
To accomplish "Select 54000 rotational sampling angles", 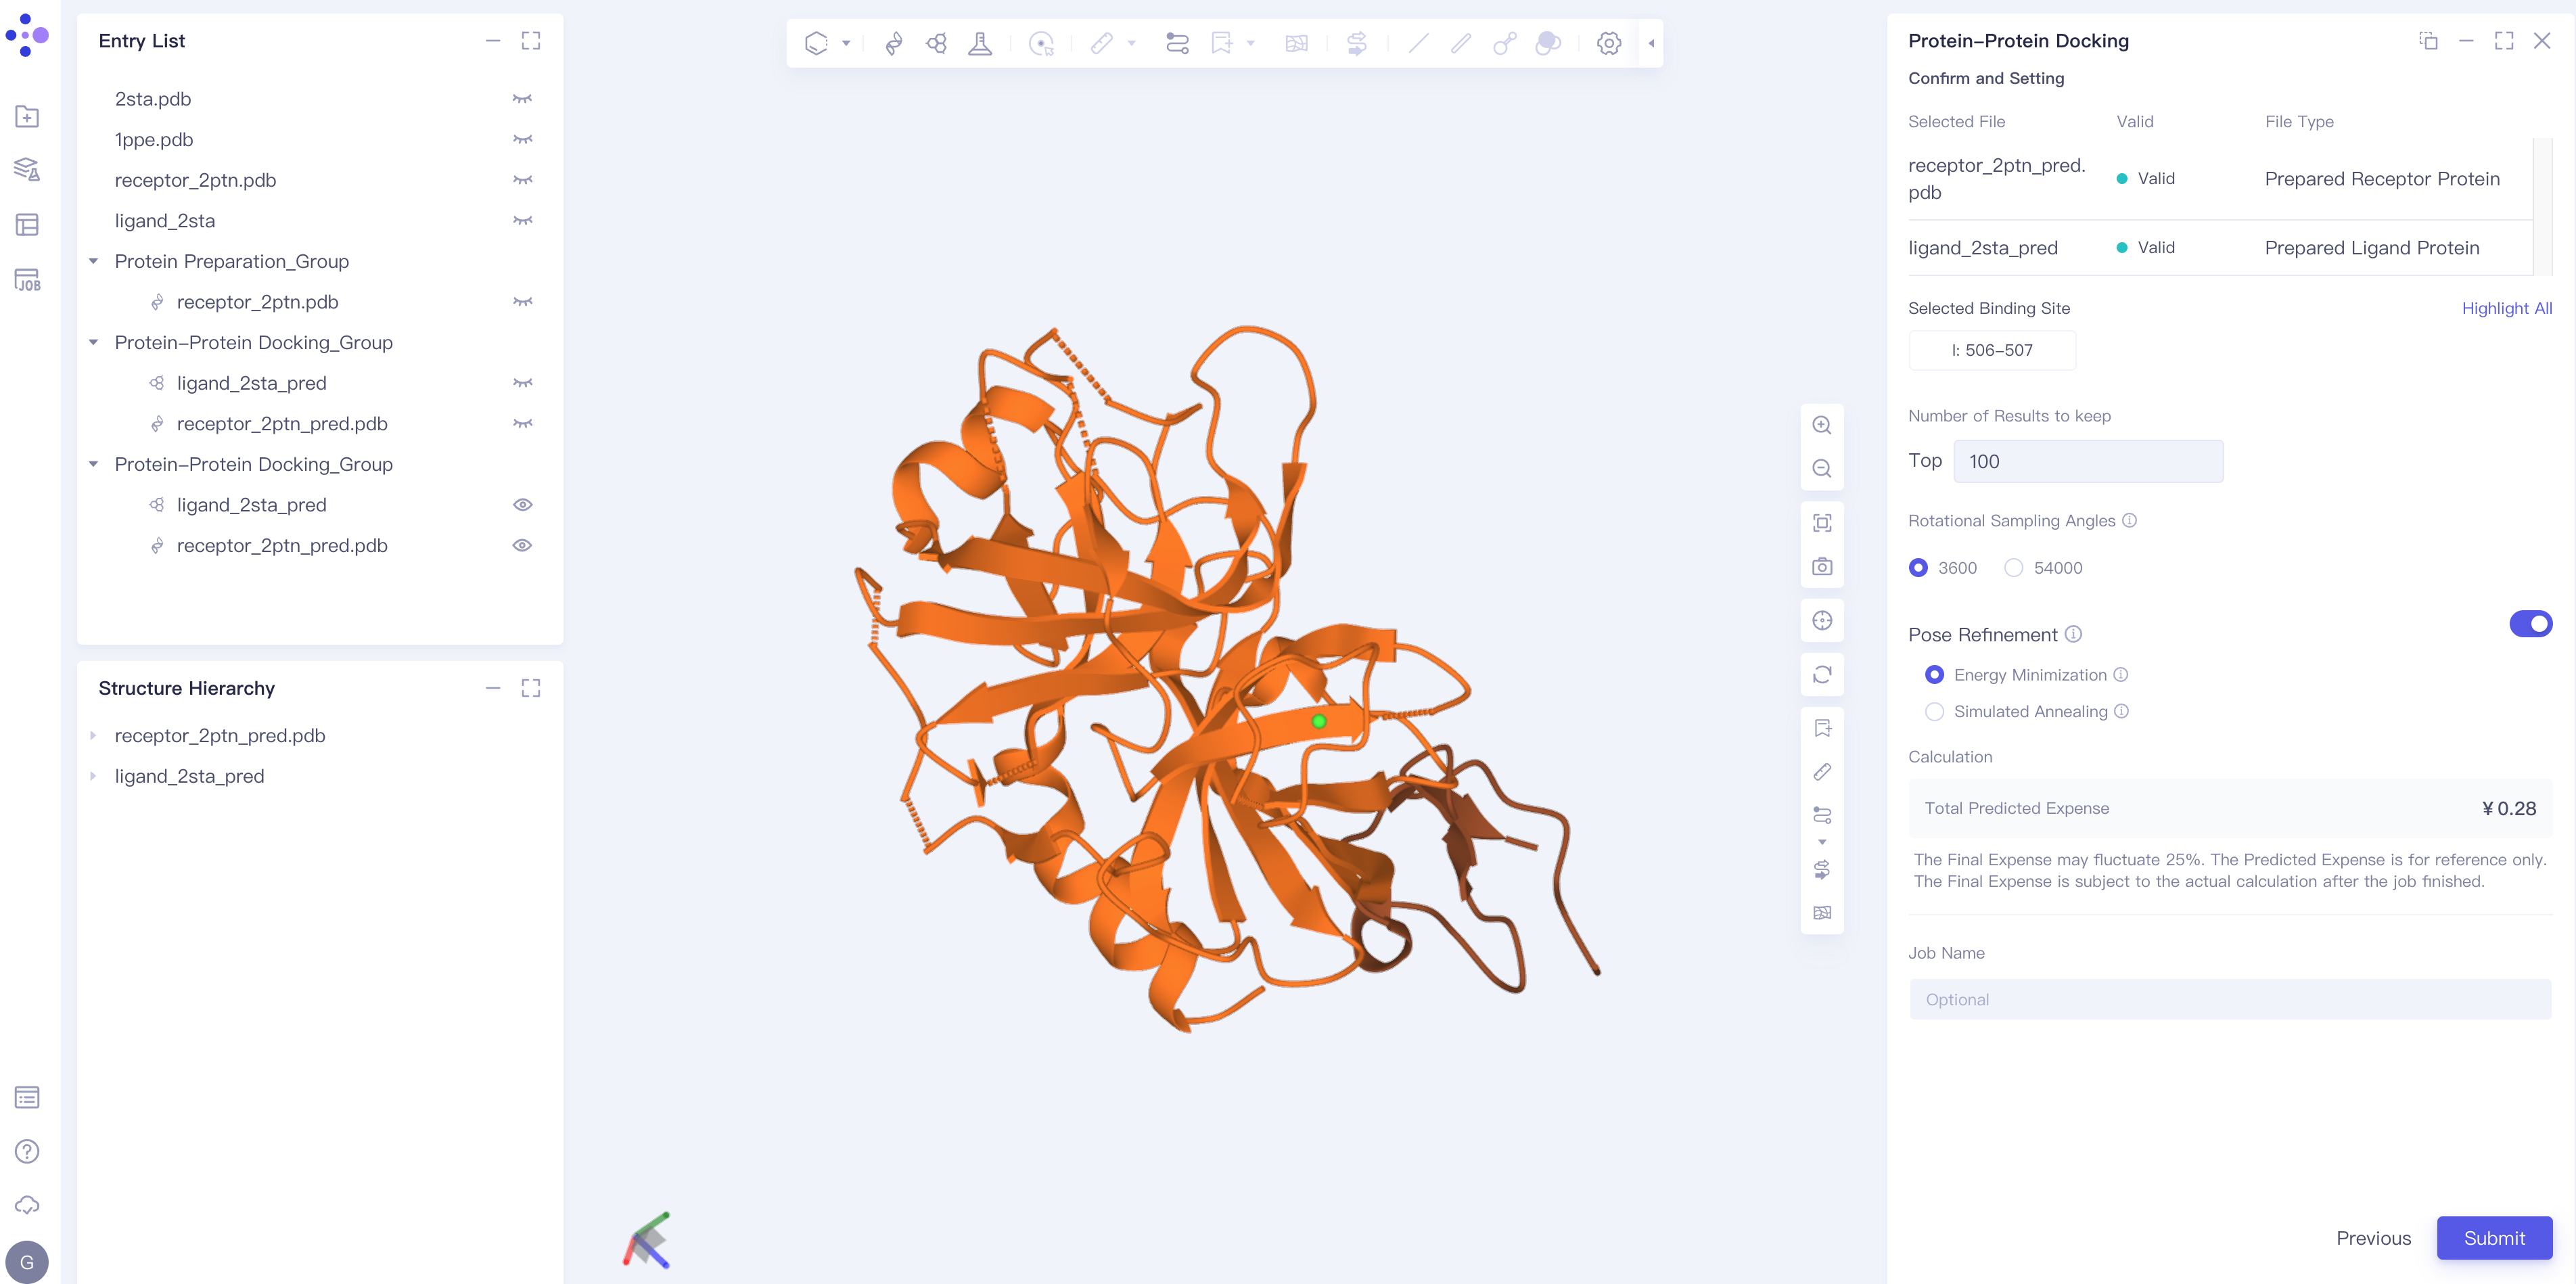I will [x=2014, y=568].
